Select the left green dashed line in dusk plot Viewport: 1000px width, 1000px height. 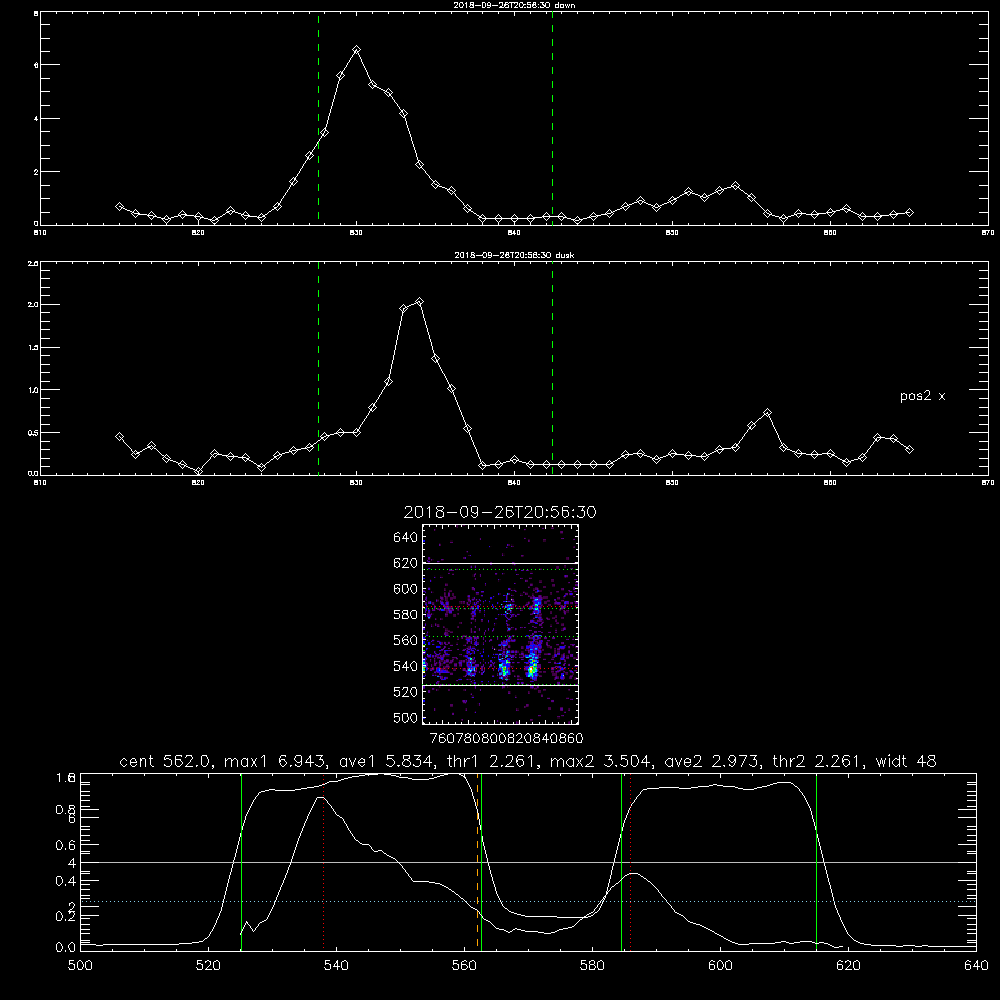(x=318, y=368)
